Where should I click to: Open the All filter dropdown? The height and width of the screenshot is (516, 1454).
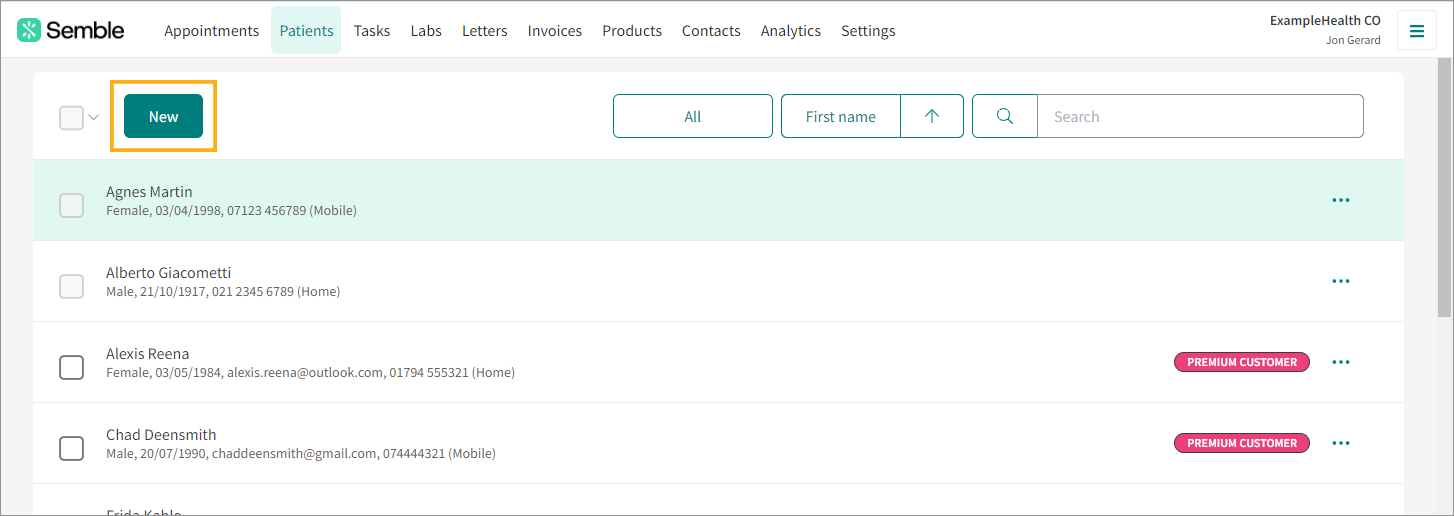pyautogui.click(x=693, y=116)
